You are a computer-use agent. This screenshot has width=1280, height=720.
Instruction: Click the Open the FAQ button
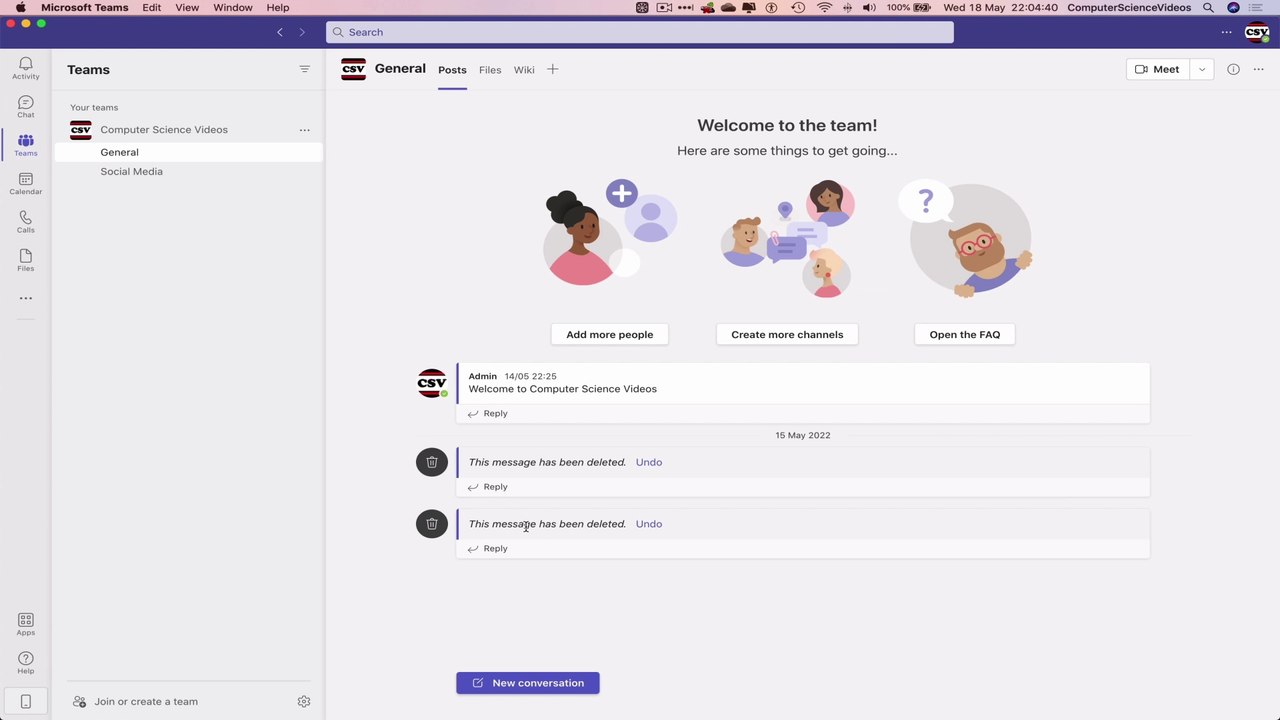965,335
